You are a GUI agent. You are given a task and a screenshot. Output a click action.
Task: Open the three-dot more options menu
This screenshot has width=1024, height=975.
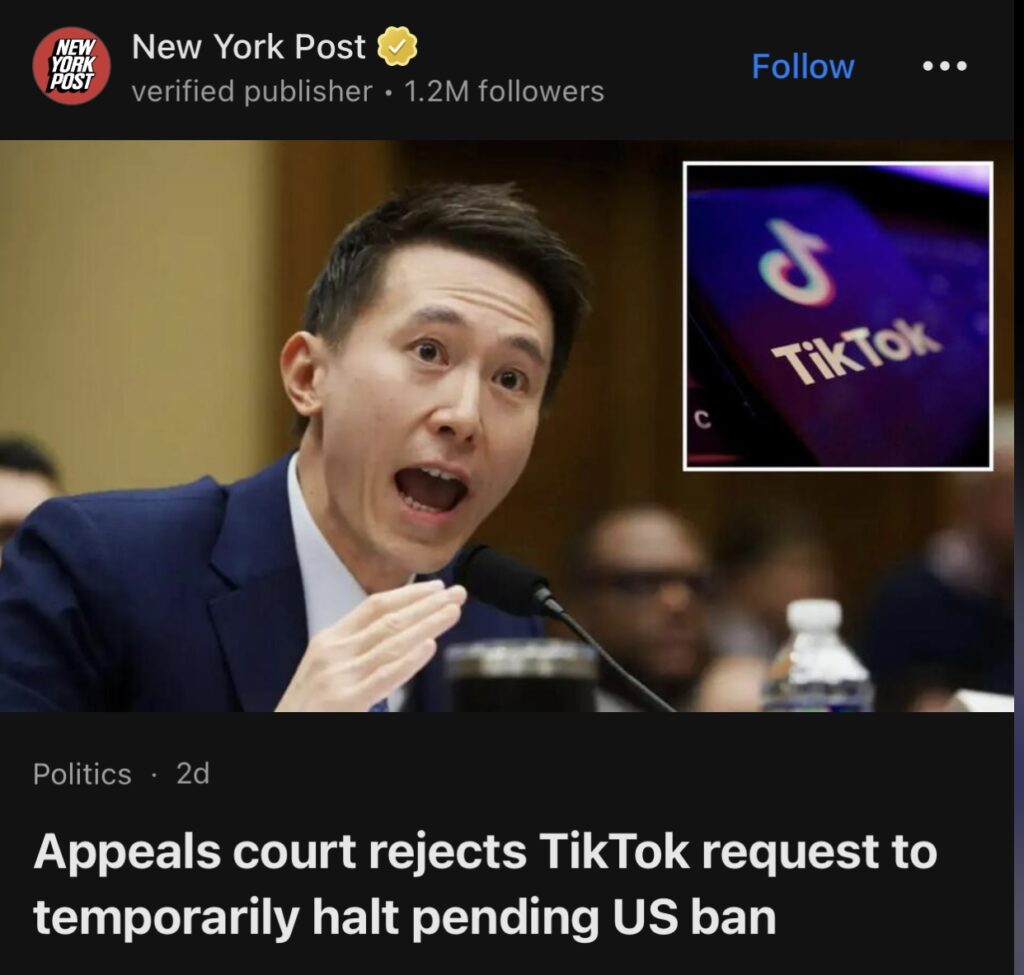[x=944, y=66]
